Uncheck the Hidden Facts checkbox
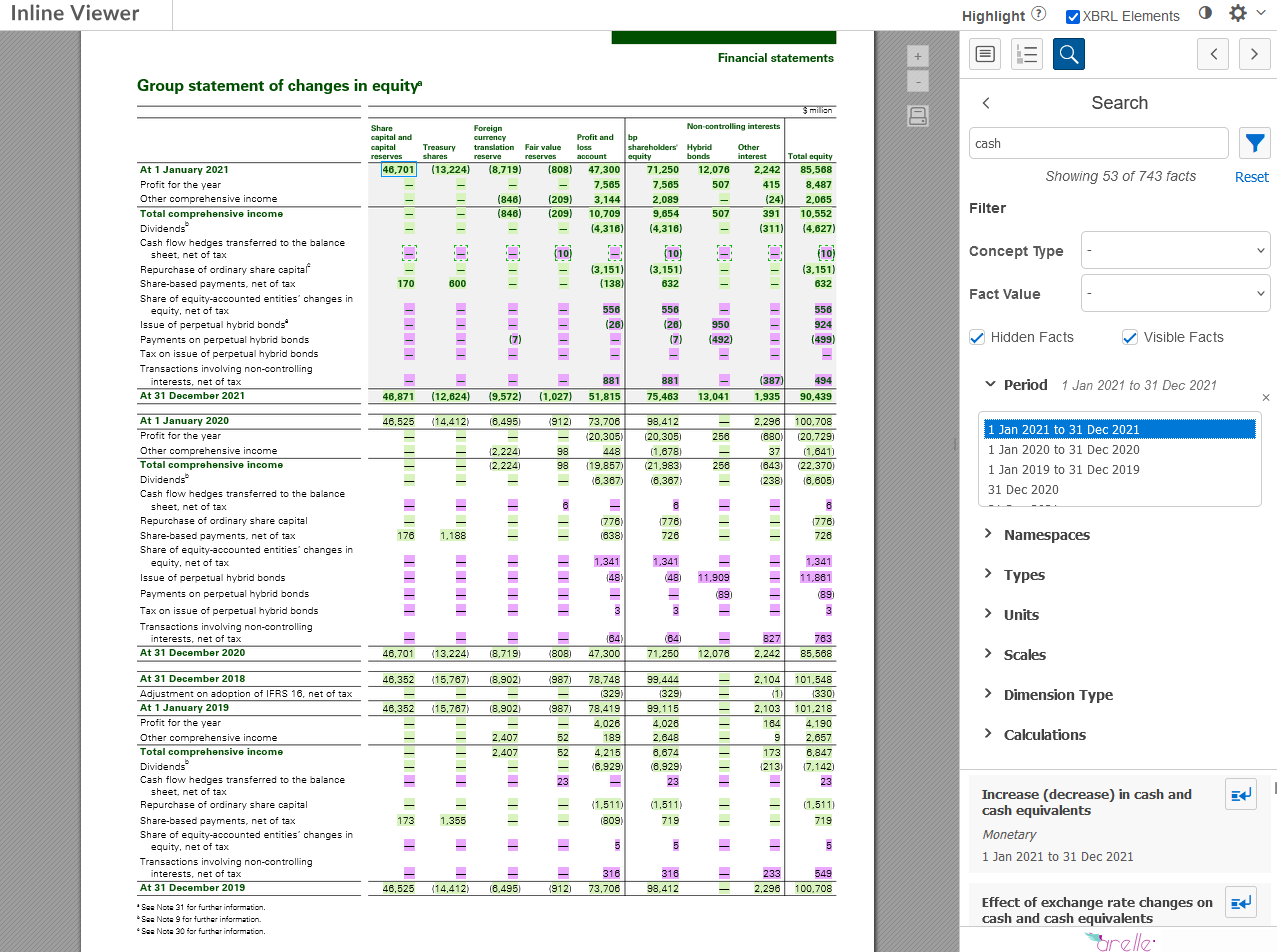The height and width of the screenshot is (952, 1277). [x=978, y=337]
